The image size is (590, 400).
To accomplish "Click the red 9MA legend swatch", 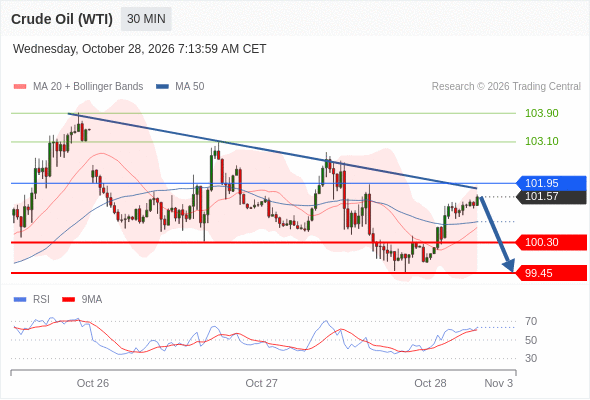I will 68,300.
